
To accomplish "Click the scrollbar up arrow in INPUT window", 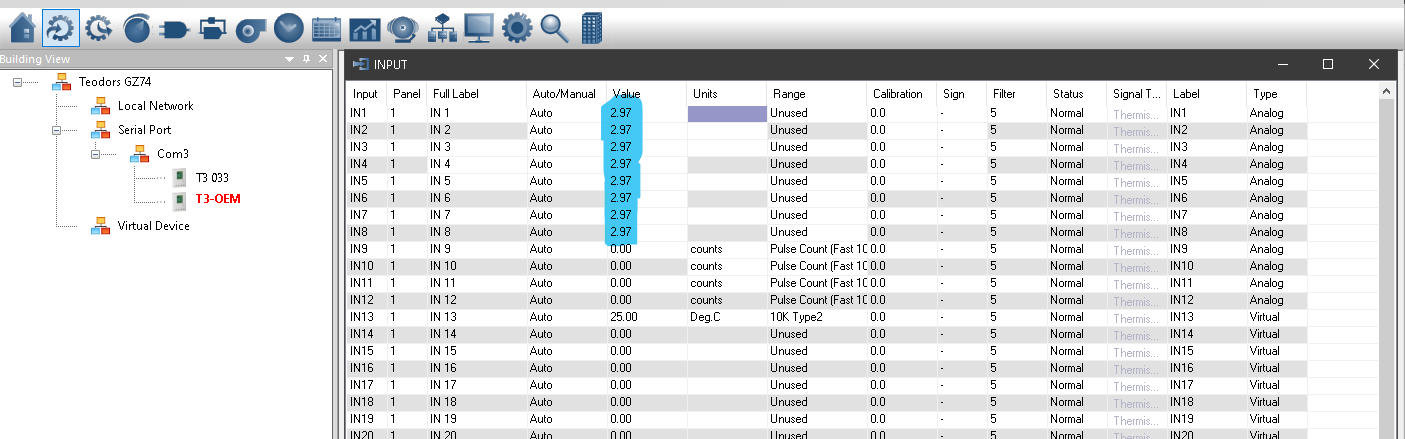I will [x=1387, y=93].
